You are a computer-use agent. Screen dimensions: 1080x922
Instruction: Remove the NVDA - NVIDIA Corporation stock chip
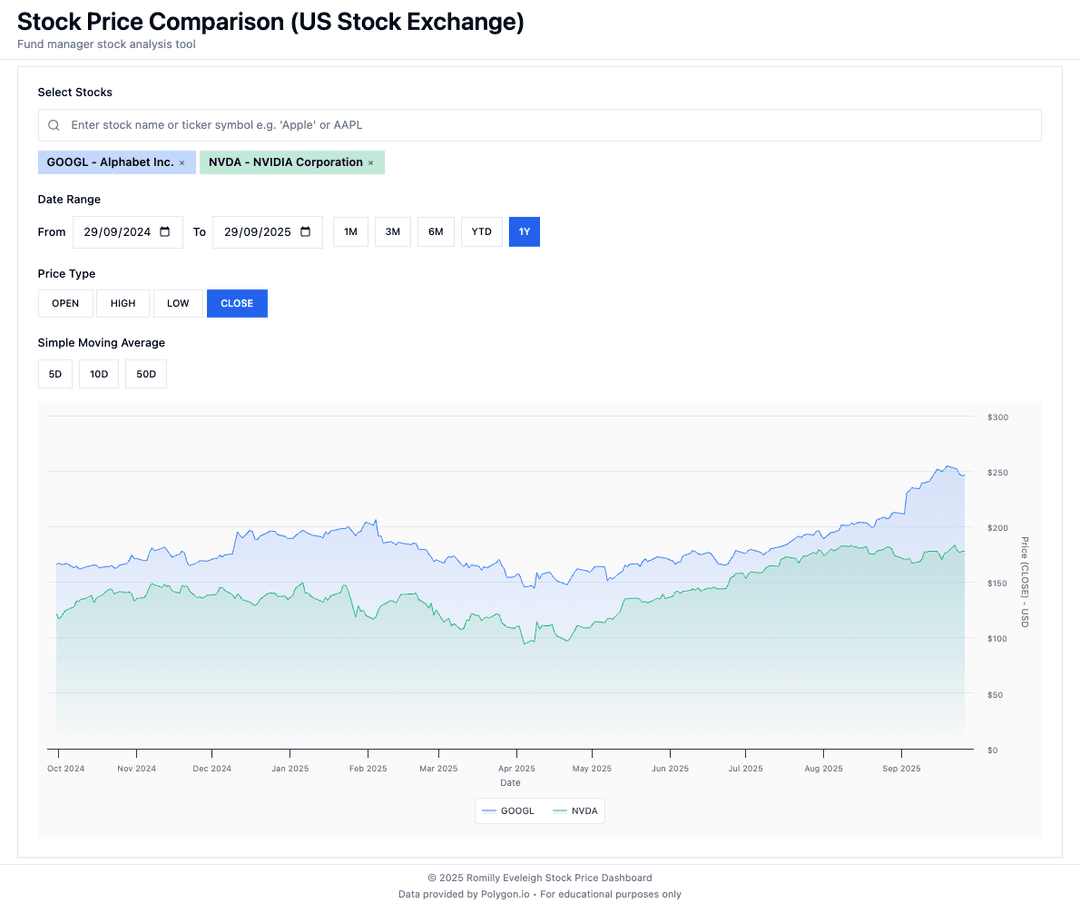(x=371, y=161)
